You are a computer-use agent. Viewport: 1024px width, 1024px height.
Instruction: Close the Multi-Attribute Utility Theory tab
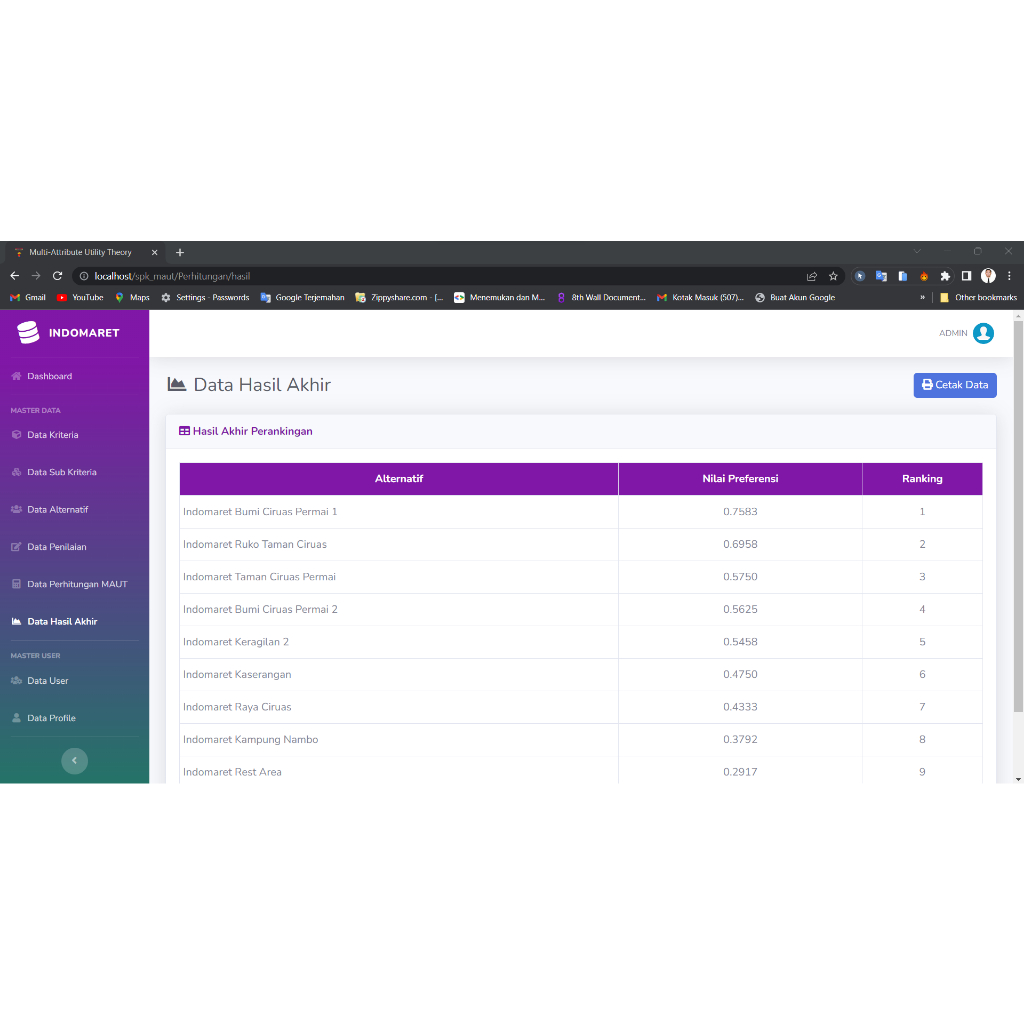(x=155, y=253)
